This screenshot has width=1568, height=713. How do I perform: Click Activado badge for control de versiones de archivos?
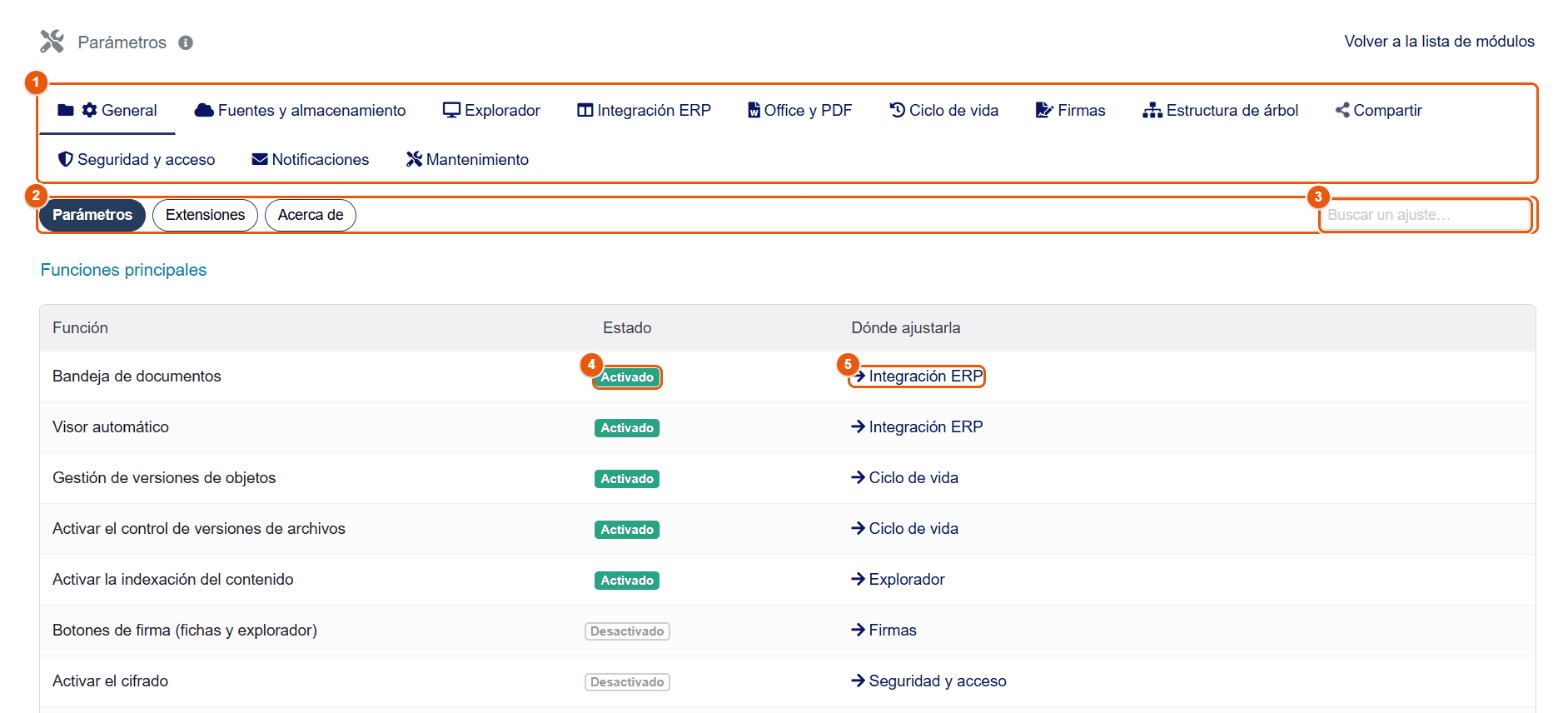click(627, 529)
